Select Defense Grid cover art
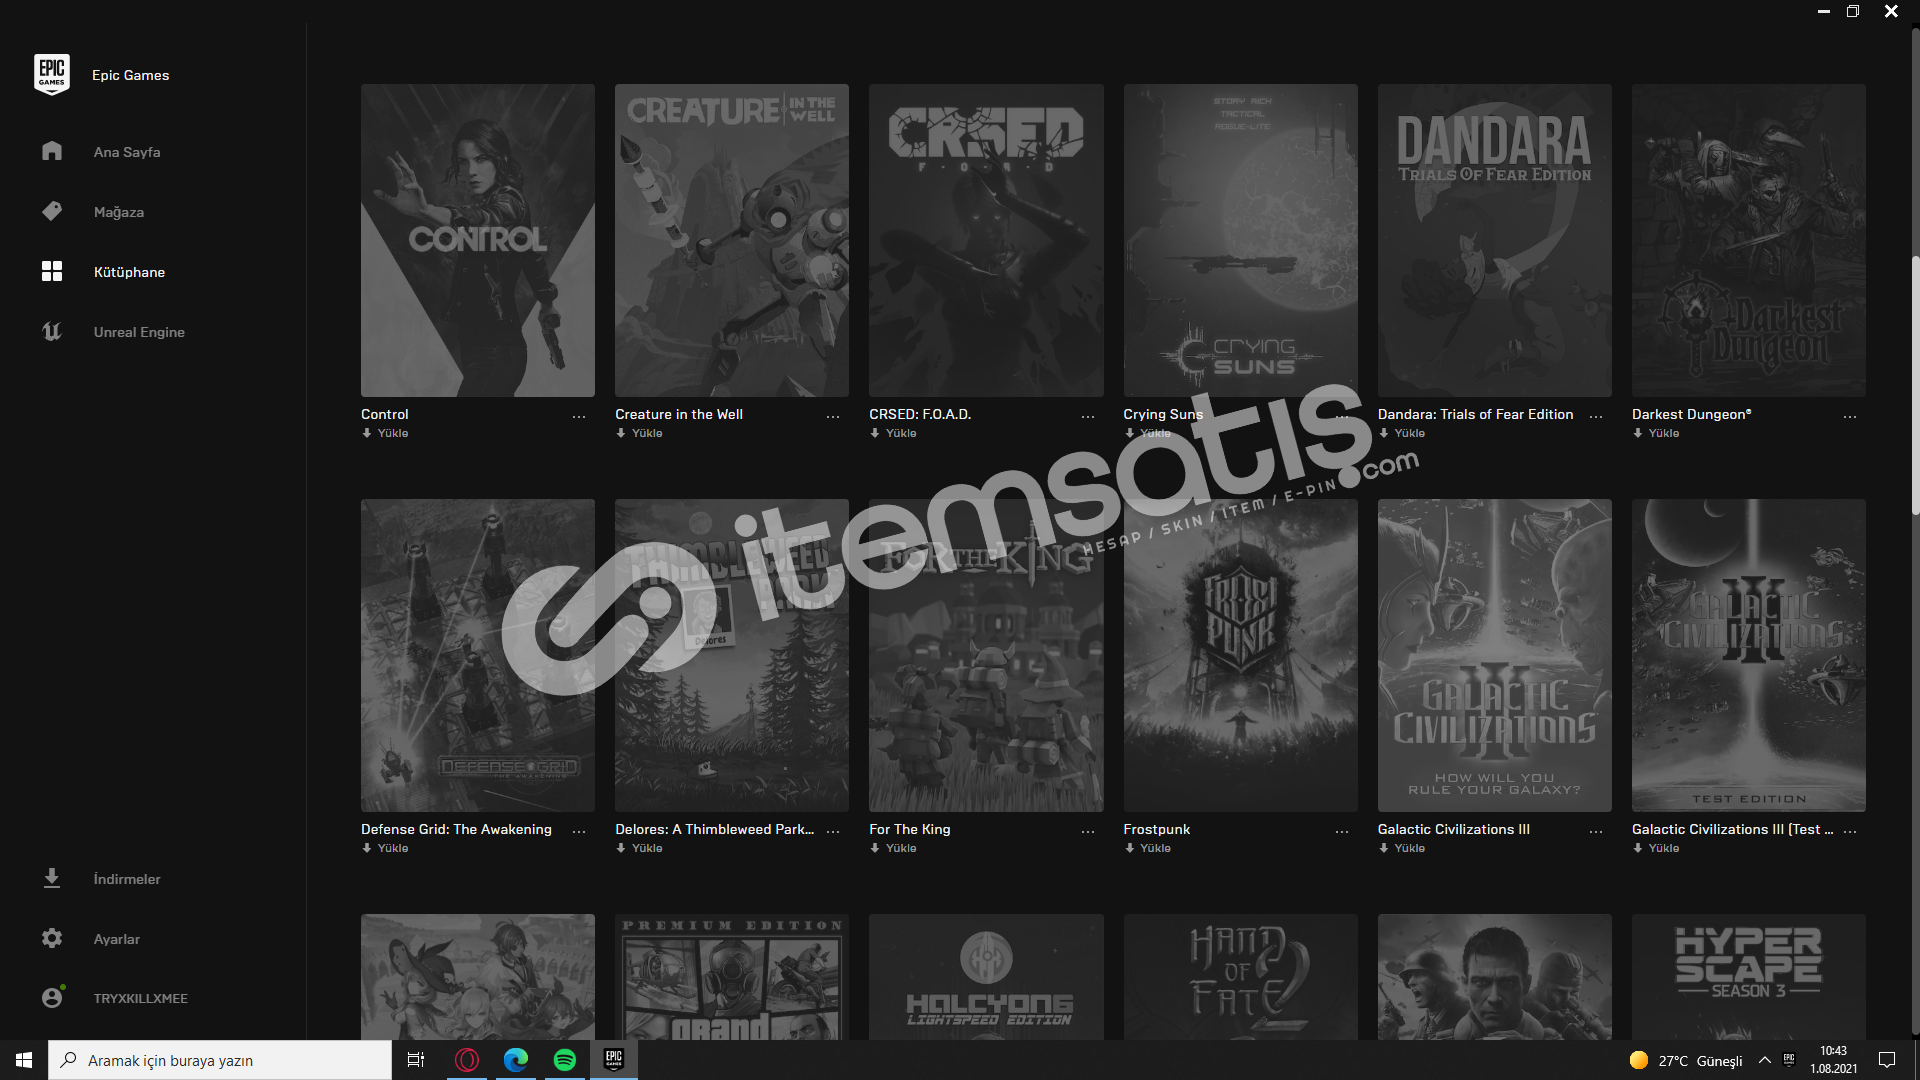1920x1080 pixels. point(478,655)
